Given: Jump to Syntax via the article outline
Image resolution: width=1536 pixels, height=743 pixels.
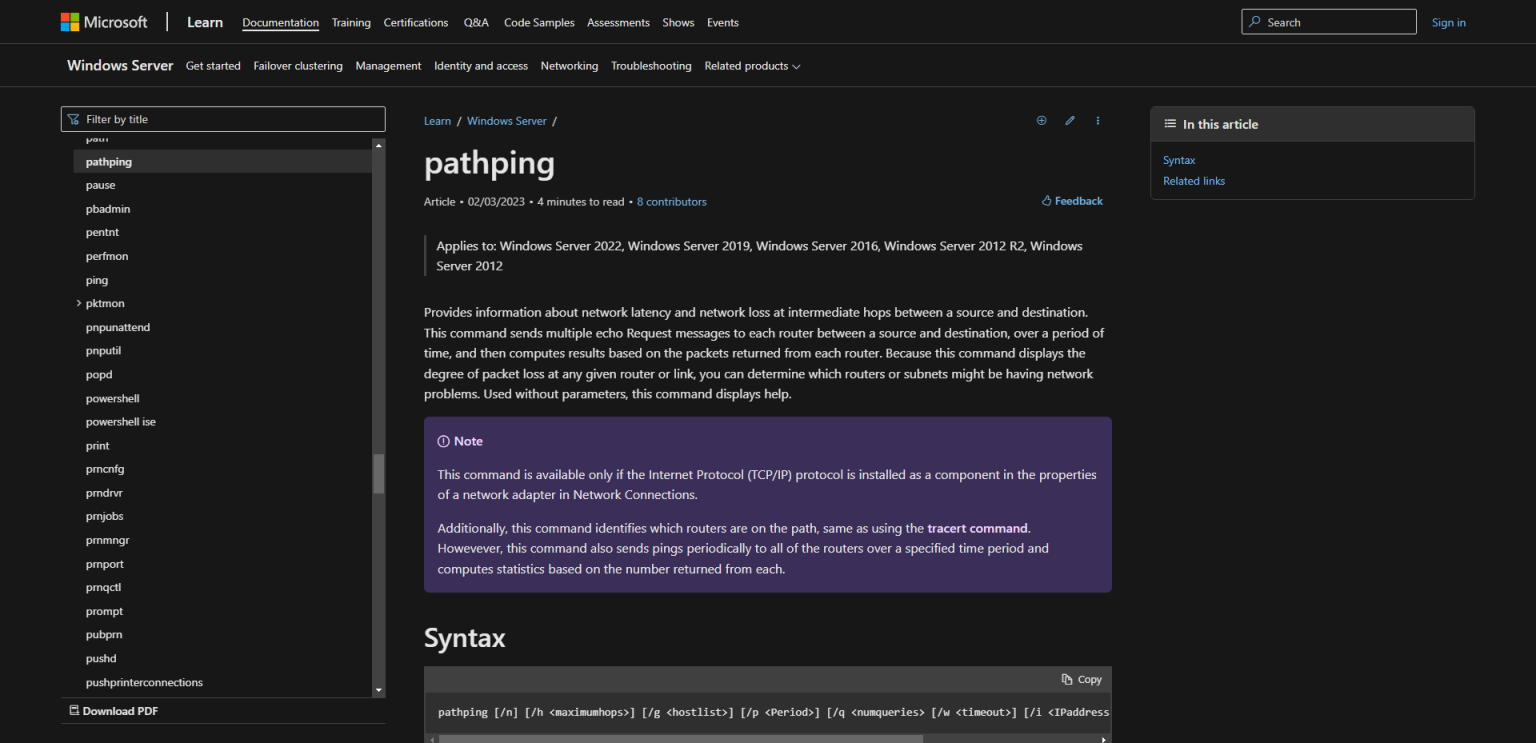Looking at the screenshot, I should tap(1179, 159).
